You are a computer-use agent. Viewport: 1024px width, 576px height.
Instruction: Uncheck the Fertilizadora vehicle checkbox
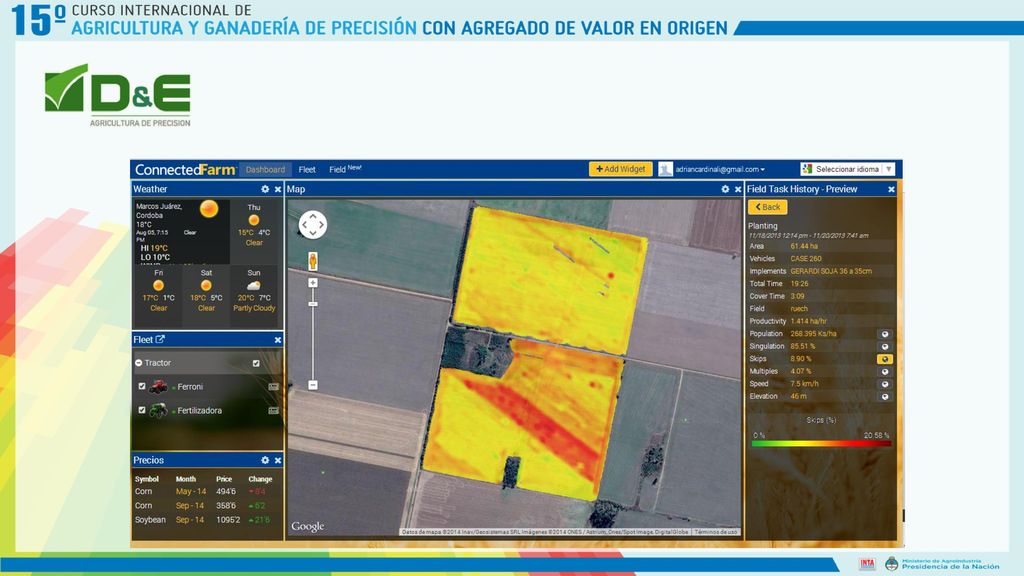(x=142, y=410)
